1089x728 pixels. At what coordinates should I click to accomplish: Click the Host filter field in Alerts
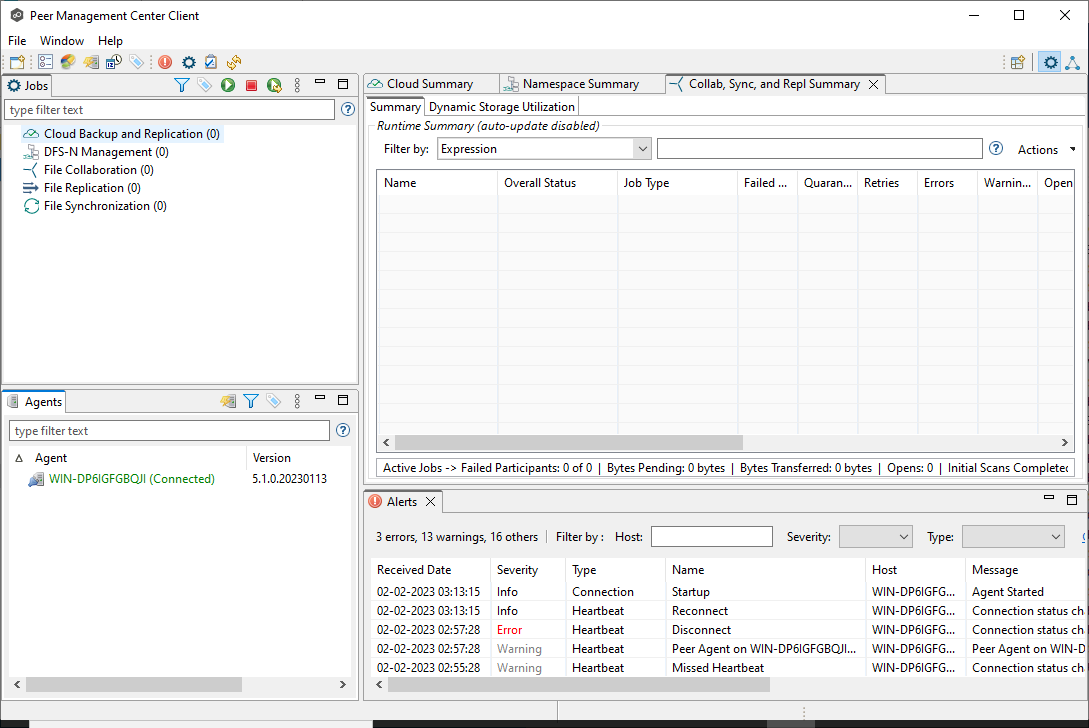click(711, 537)
